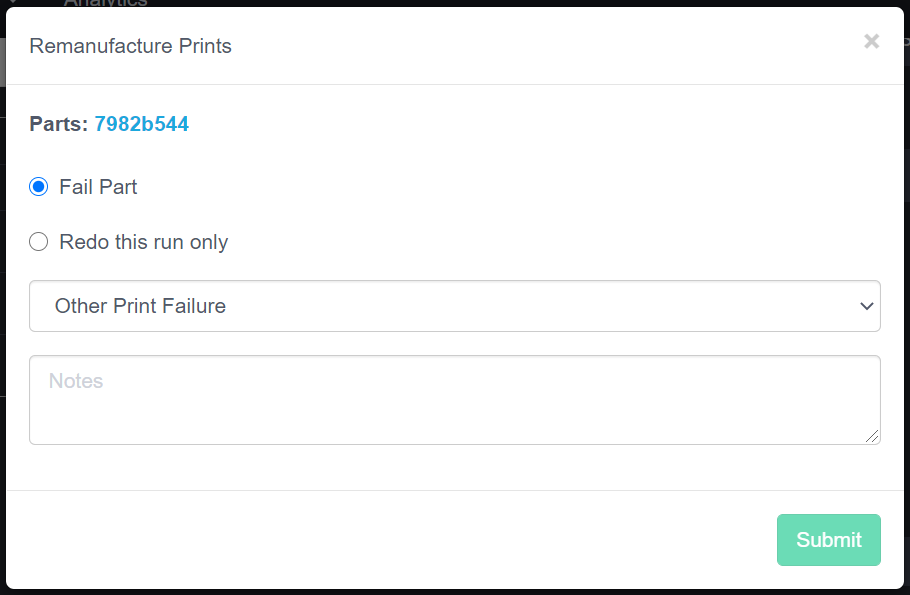This screenshot has width=910, height=595.
Task: Click the Notes field resize grip
Action: pyautogui.click(x=872, y=436)
